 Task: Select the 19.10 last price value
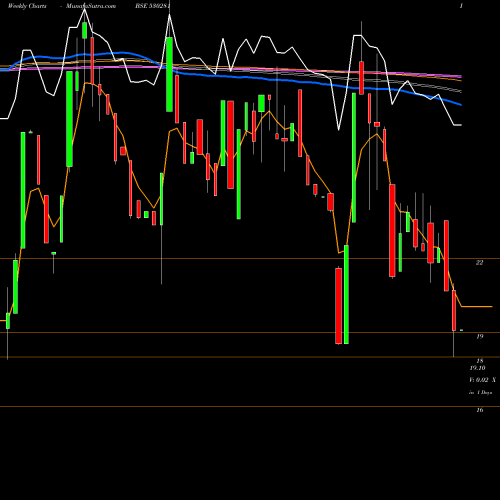pyautogui.click(x=477, y=368)
